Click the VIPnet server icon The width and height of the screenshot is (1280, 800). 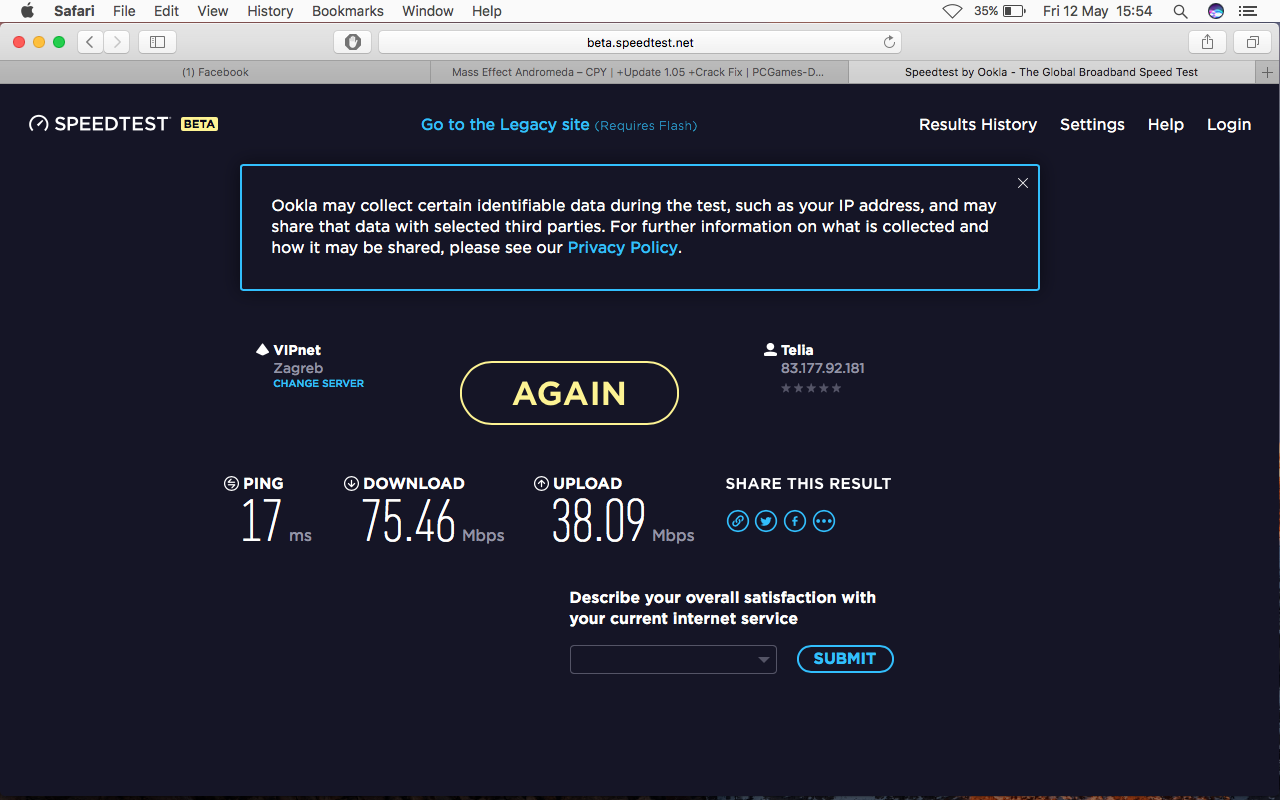point(263,350)
